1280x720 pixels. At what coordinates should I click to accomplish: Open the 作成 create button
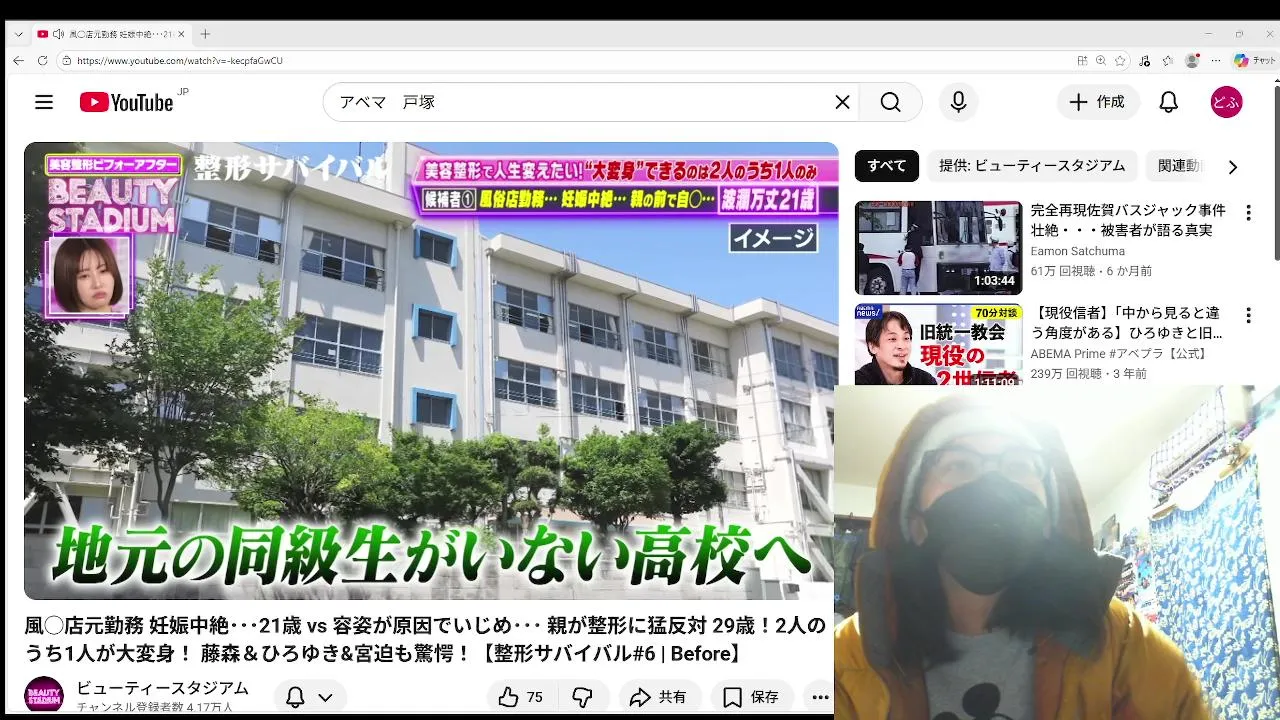tap(1097, 102)
